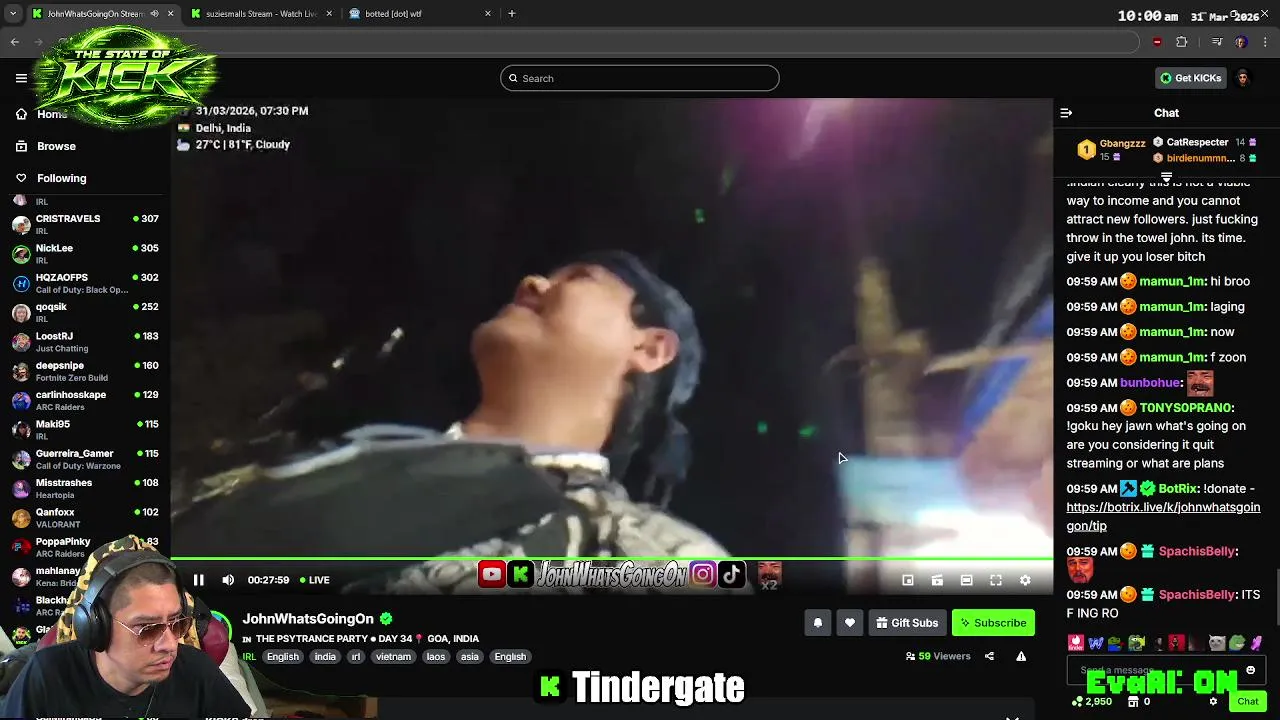Screen dimensions: 1280x720
Task: Expand the chat leaderboard arrow
Action: pyautogui.click(x=1166, y=177)
